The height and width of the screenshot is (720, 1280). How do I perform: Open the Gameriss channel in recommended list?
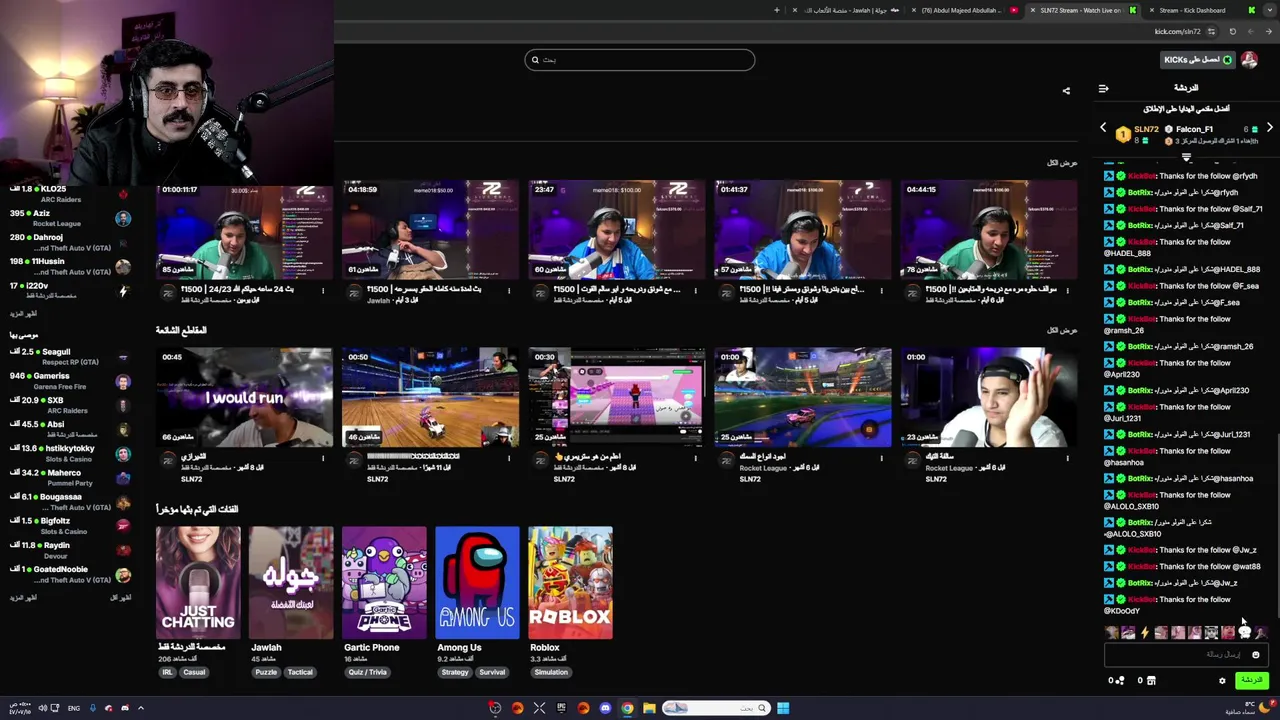pyautogui.click(x=70, y=381)
